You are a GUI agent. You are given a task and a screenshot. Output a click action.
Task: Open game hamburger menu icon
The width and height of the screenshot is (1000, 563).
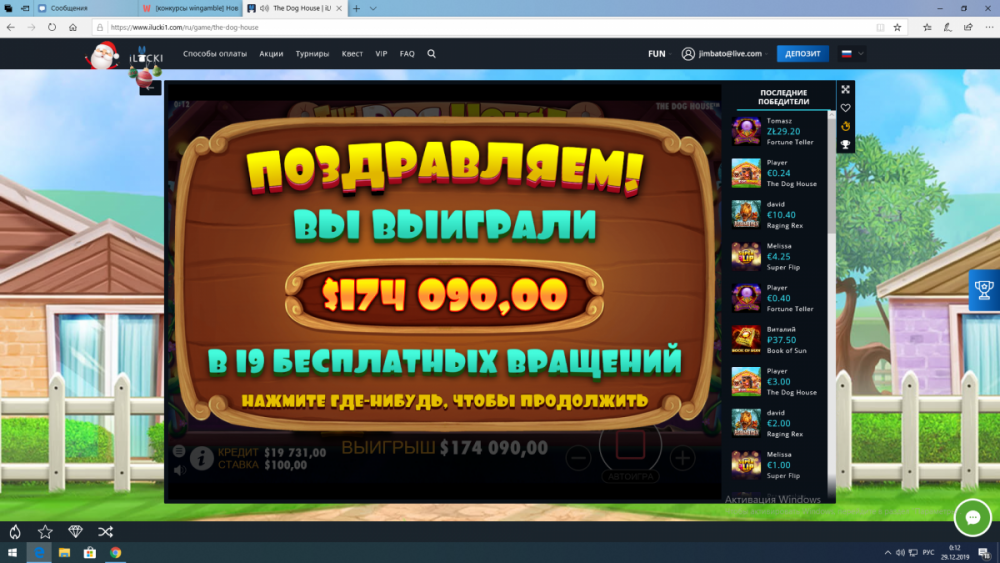pyautogui.click(x=179, y=451)
